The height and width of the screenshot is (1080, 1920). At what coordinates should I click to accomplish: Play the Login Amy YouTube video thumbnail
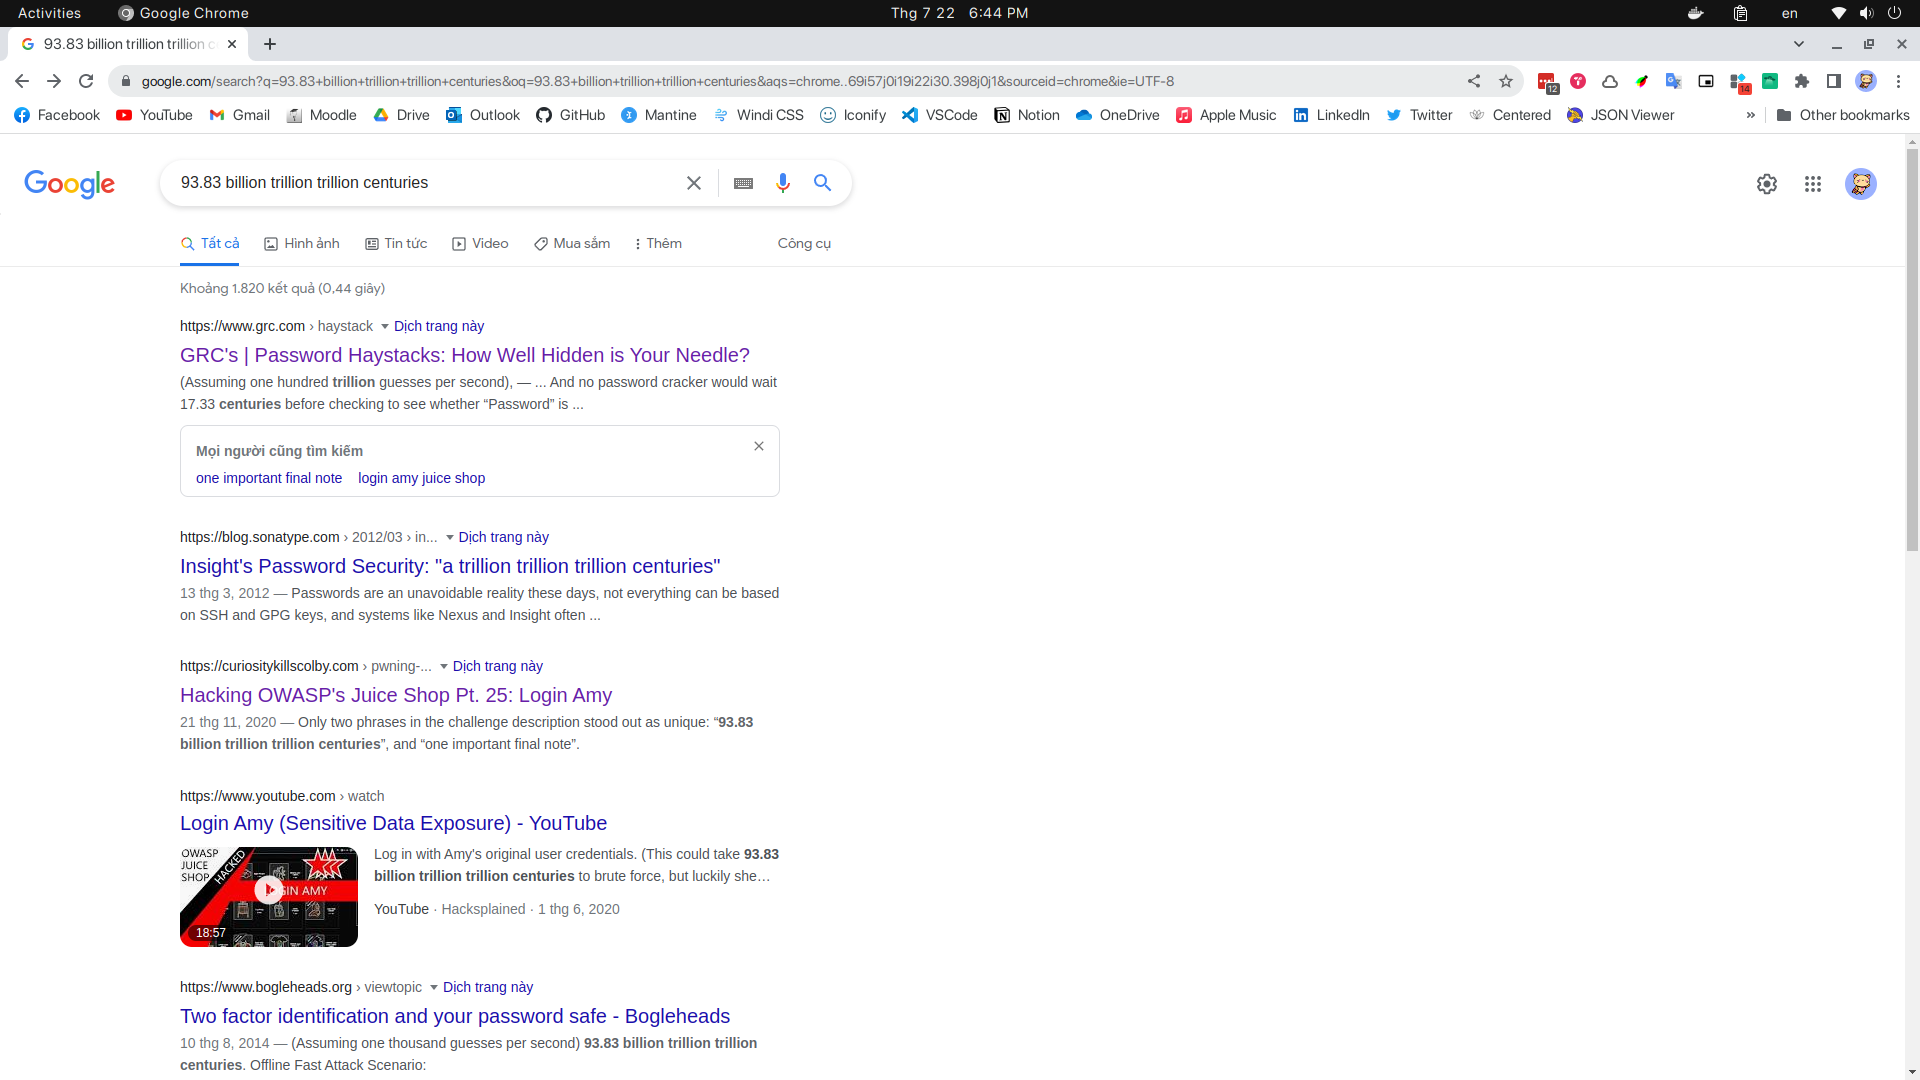[268, 889]
